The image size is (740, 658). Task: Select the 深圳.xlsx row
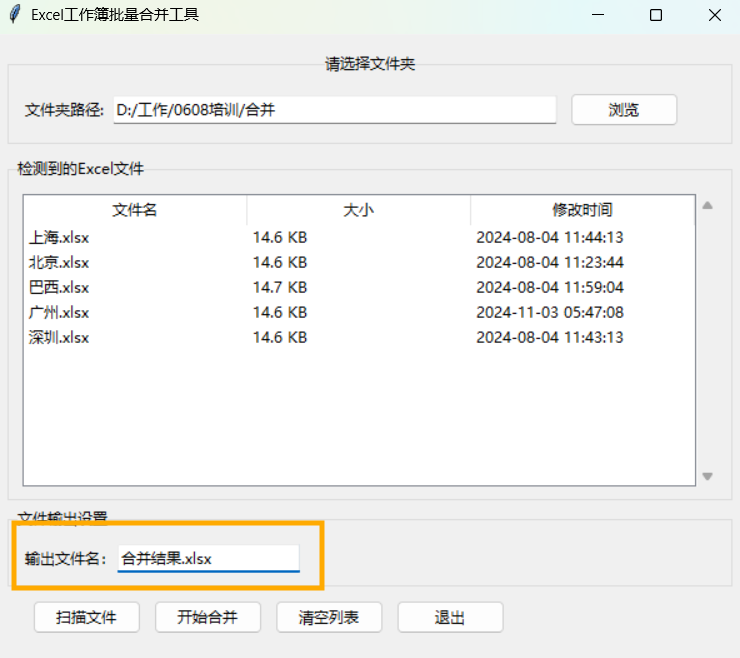359,337
